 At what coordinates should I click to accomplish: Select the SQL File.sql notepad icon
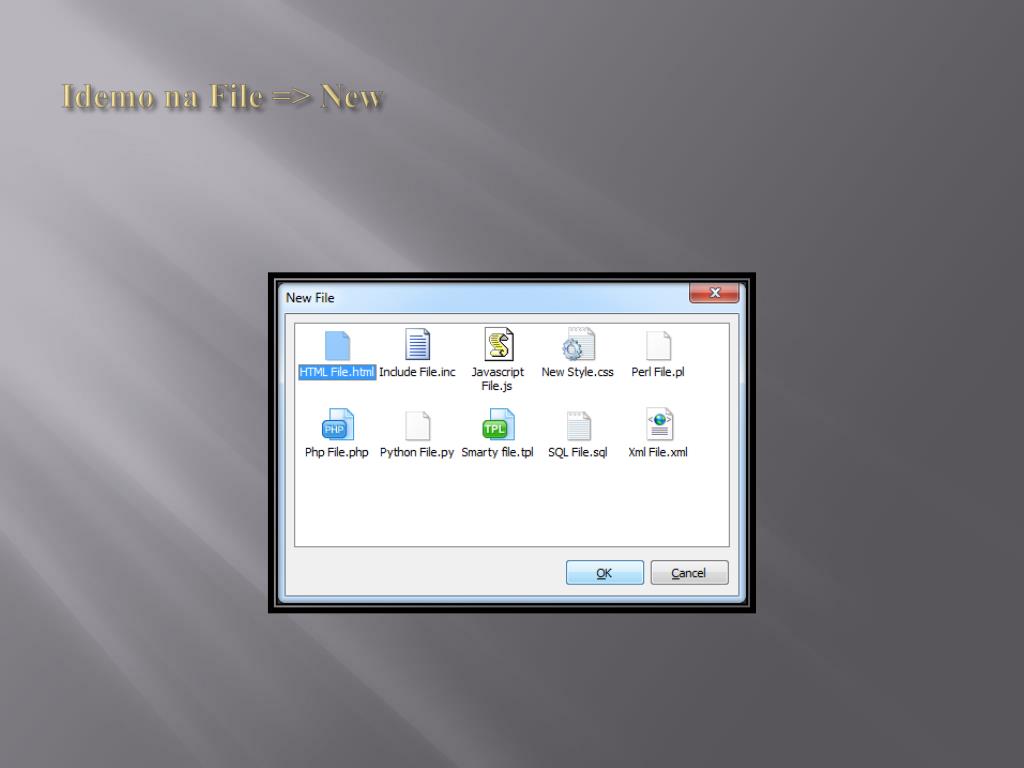coord(579,426)
